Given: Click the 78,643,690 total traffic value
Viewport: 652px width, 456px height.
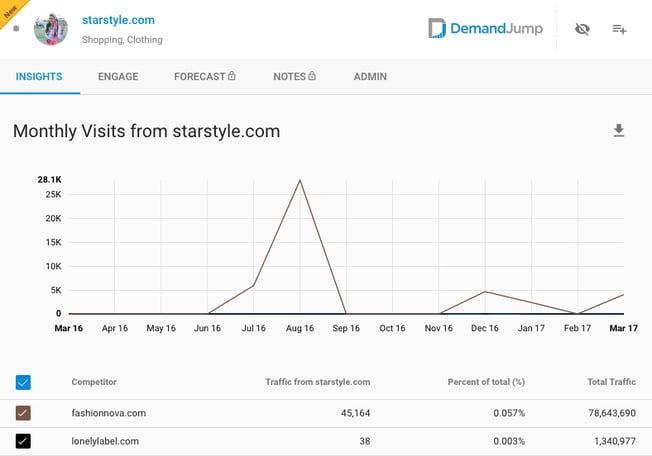Looking at the screenshot, I should (x=612, y=413).
